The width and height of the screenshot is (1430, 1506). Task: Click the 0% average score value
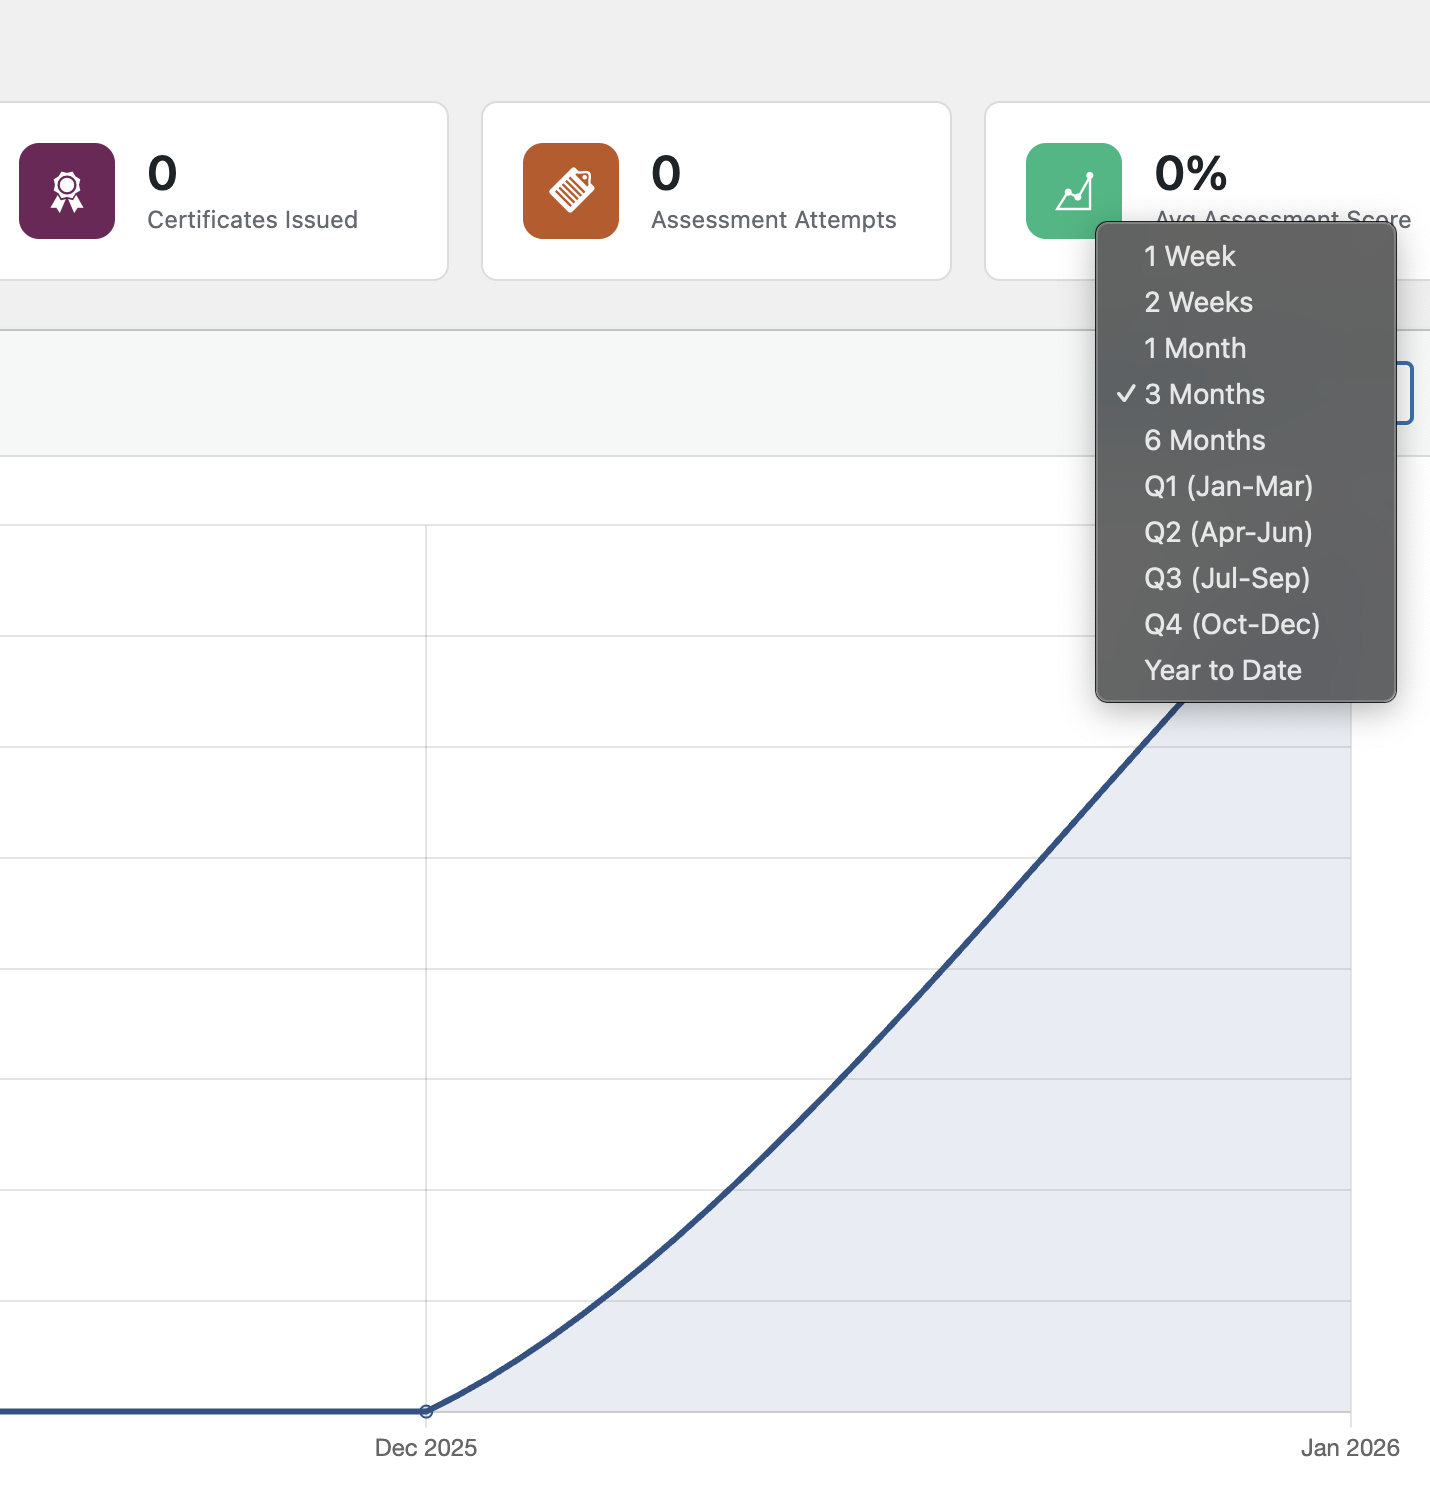pyautogui.click(x=1190, y=174)
